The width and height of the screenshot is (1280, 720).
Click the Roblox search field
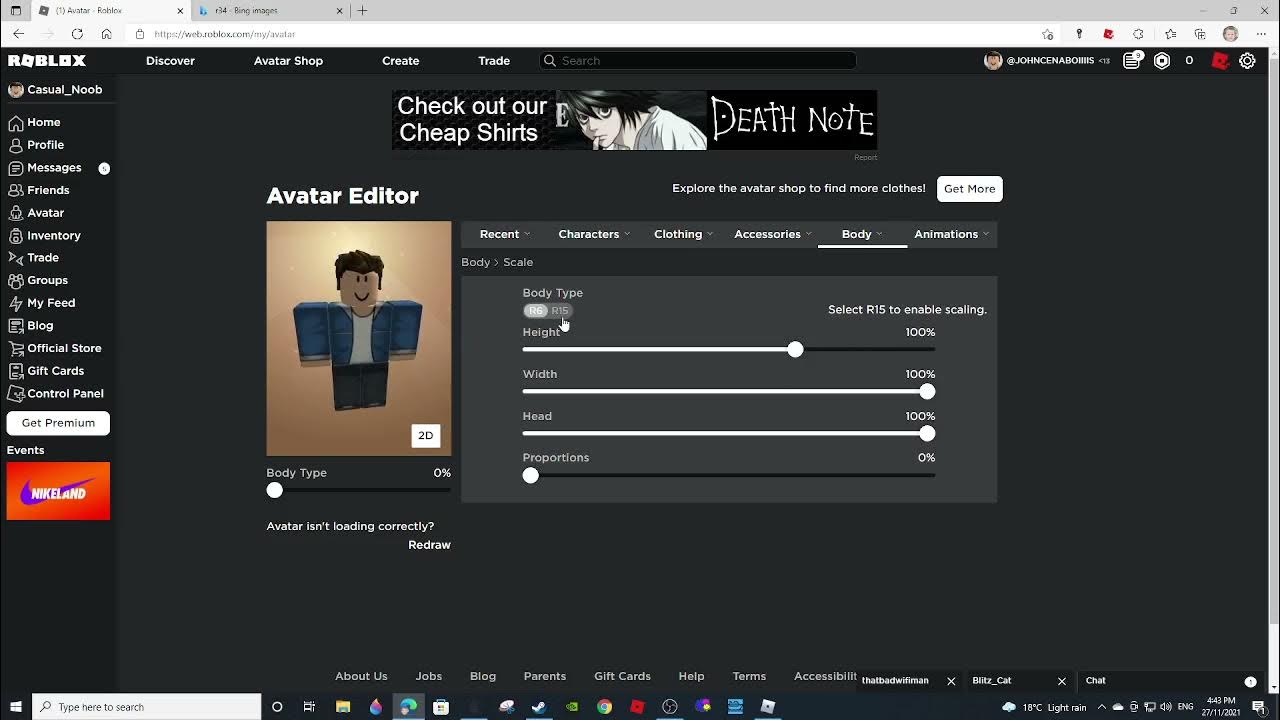point(697,61)
